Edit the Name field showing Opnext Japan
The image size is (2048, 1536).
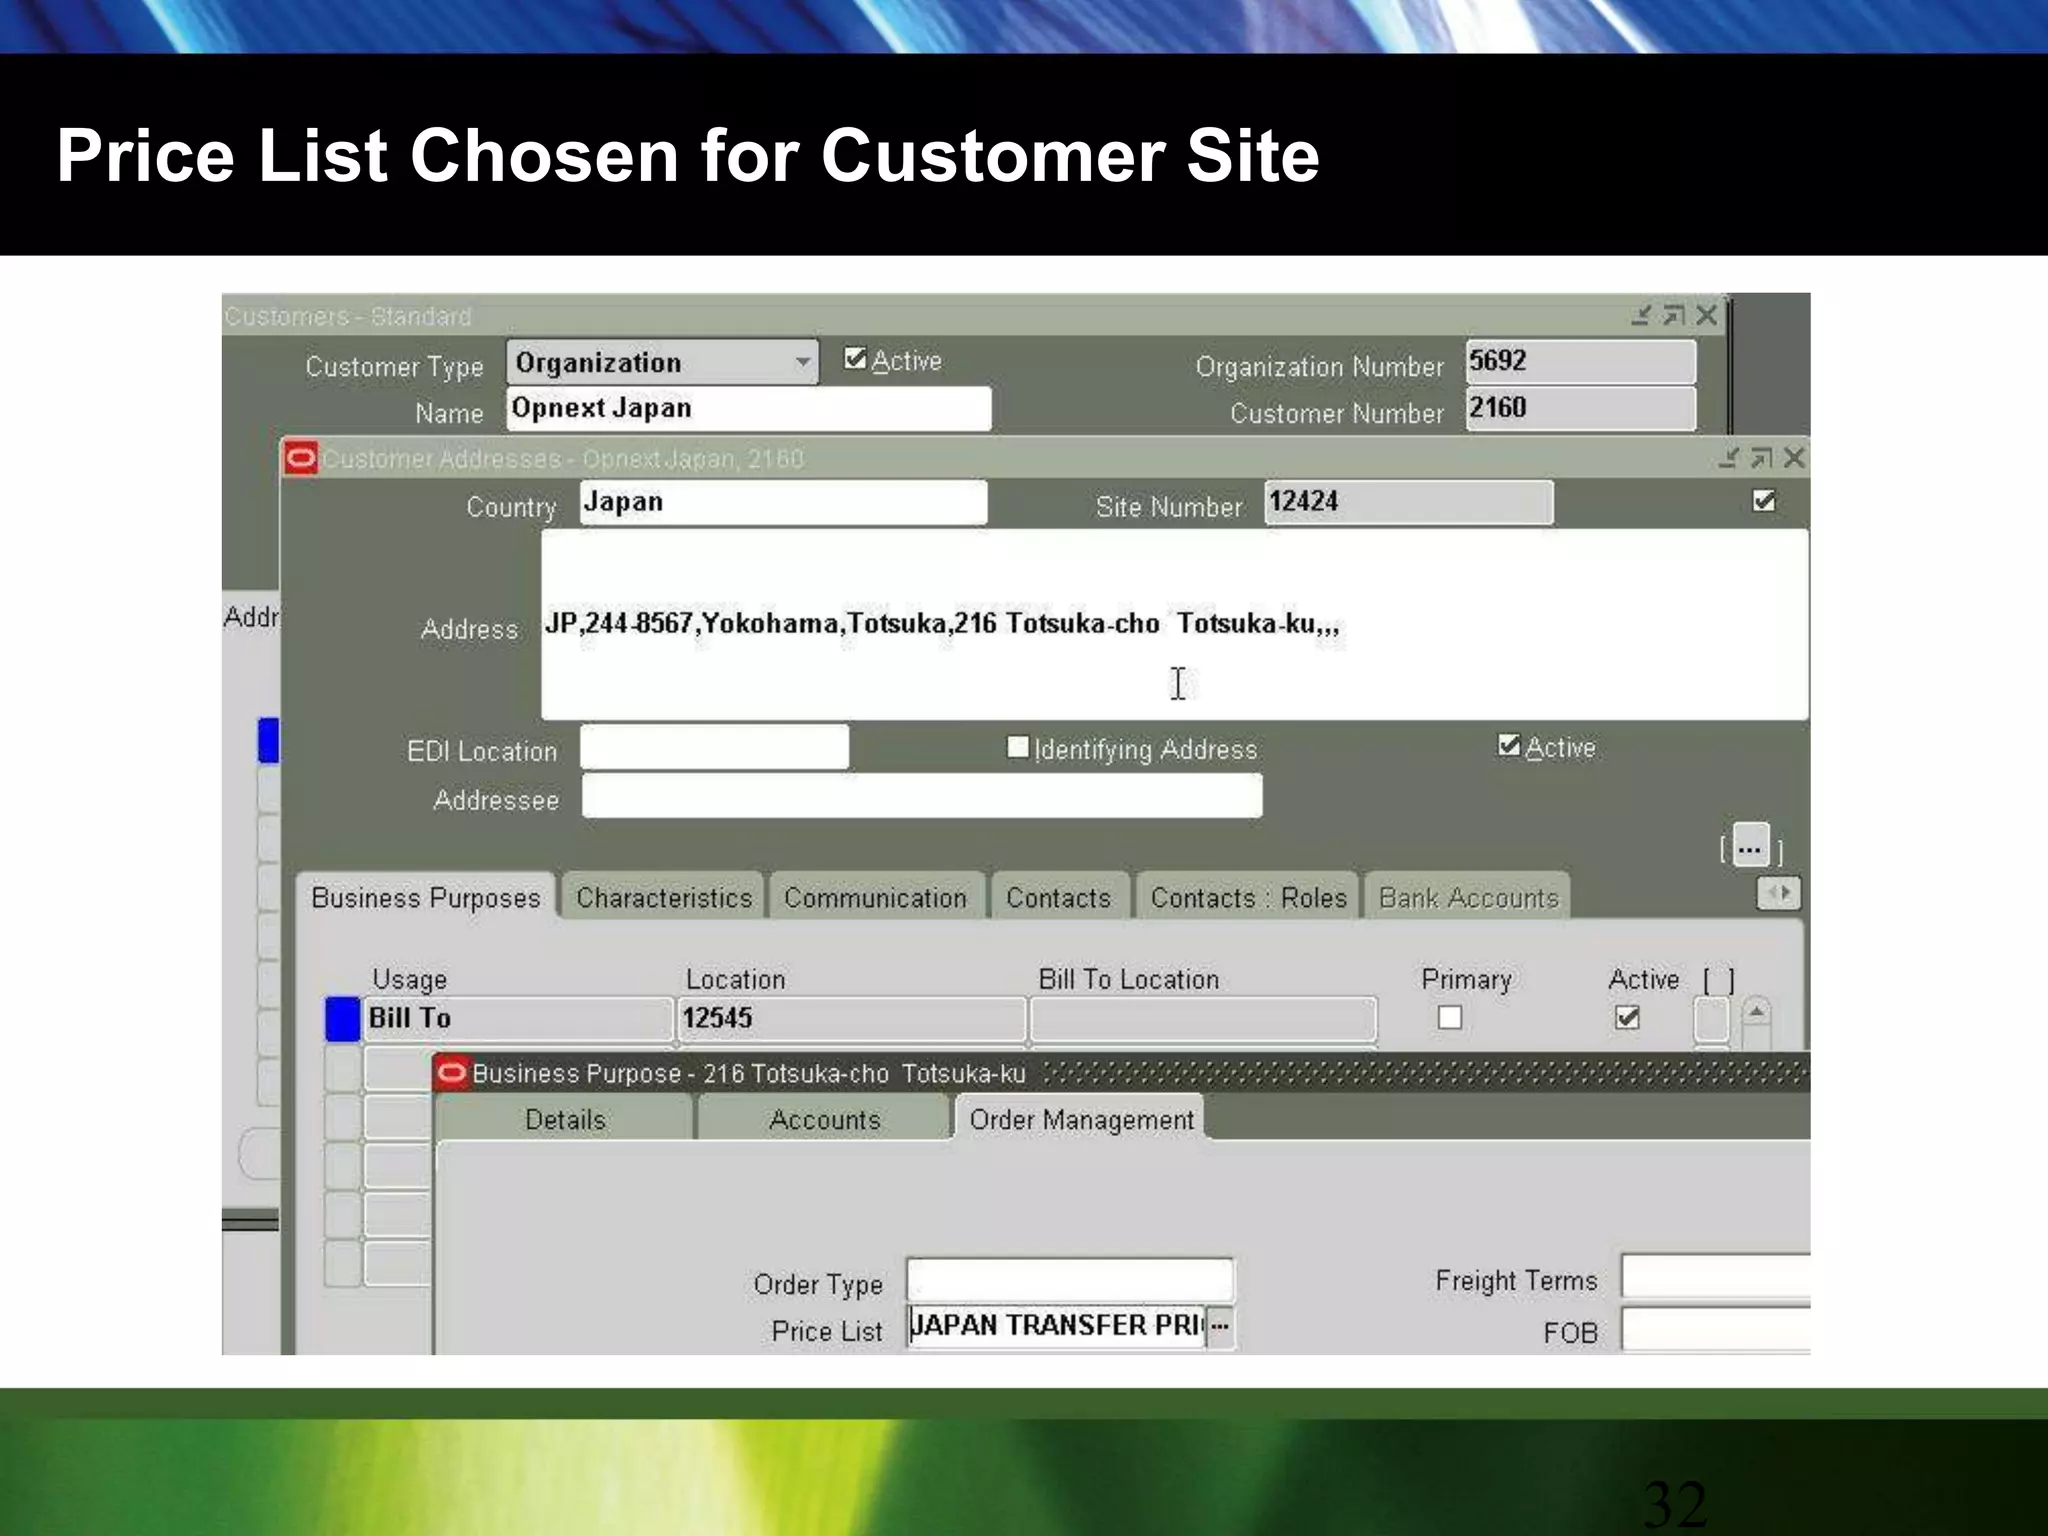click(748, 409)
